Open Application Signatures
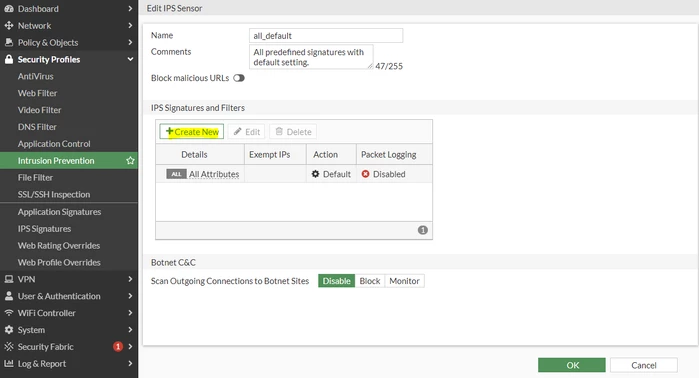 [x=59, y=212]
